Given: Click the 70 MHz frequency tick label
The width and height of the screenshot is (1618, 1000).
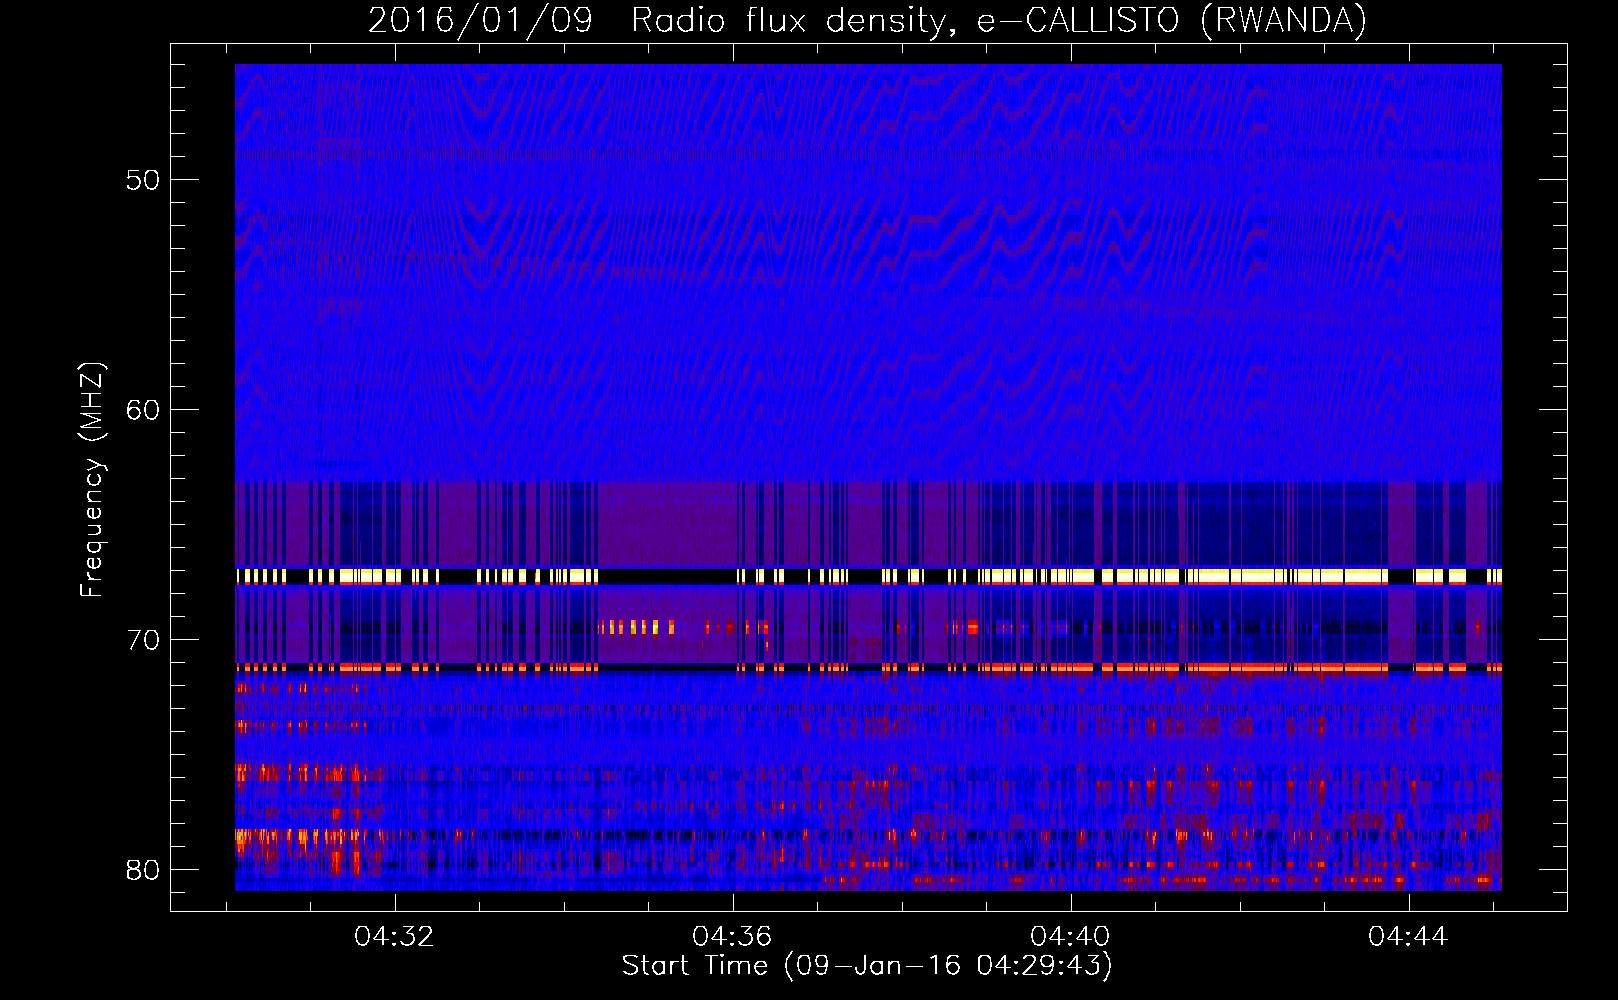Looking at the screenshot, I should [x=143, y=640].
